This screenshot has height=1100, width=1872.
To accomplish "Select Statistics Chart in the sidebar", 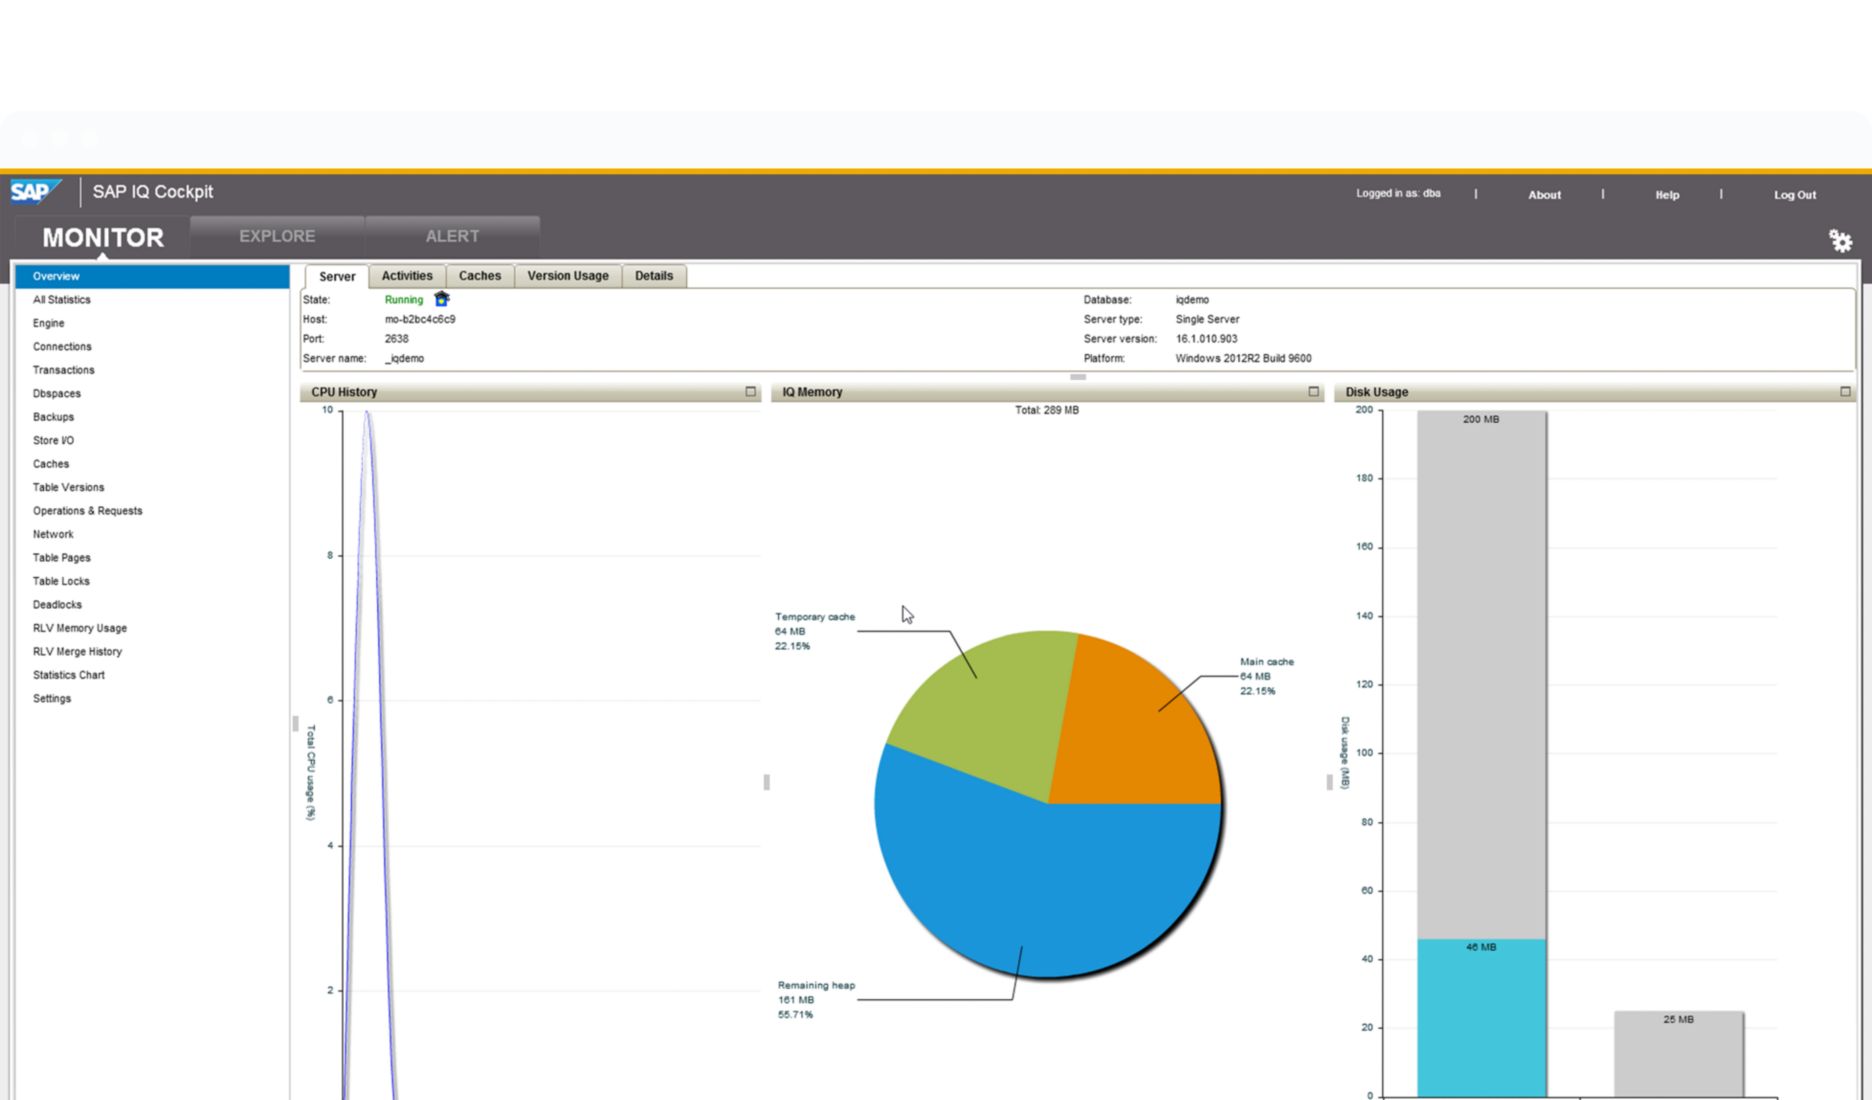I will click(68, 674).
